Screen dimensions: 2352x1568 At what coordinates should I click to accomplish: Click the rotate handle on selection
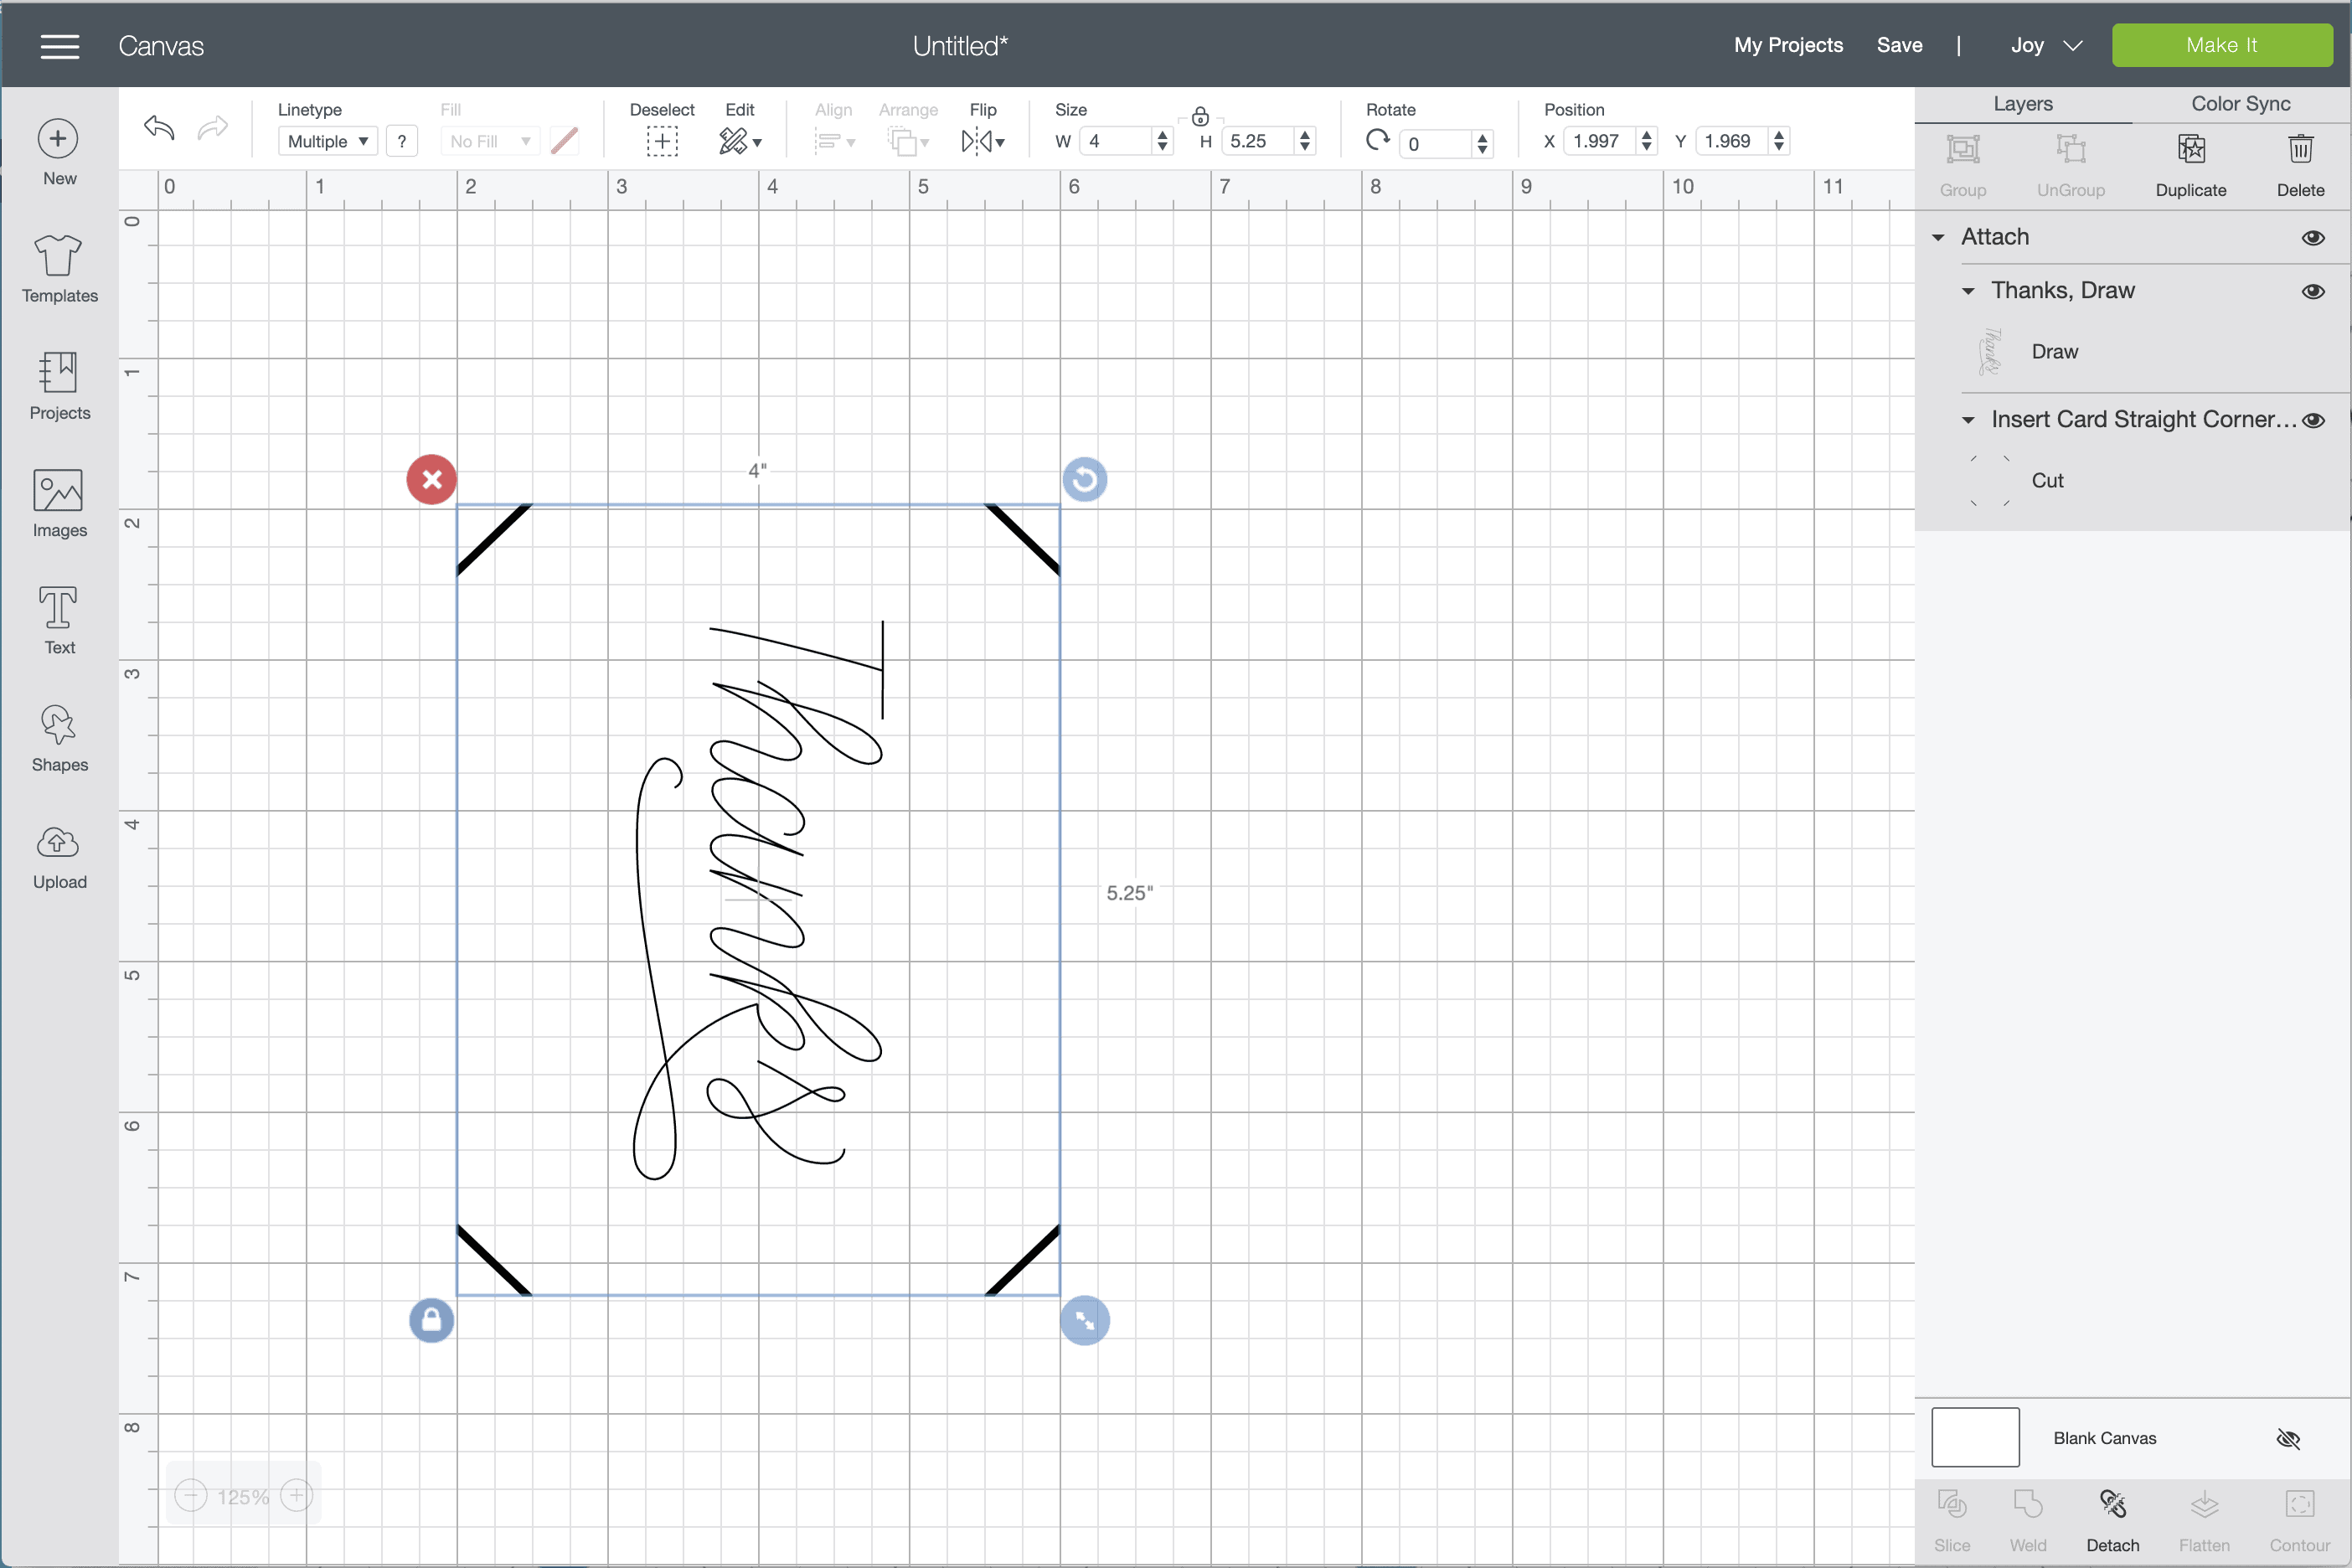coord(1084,480)
